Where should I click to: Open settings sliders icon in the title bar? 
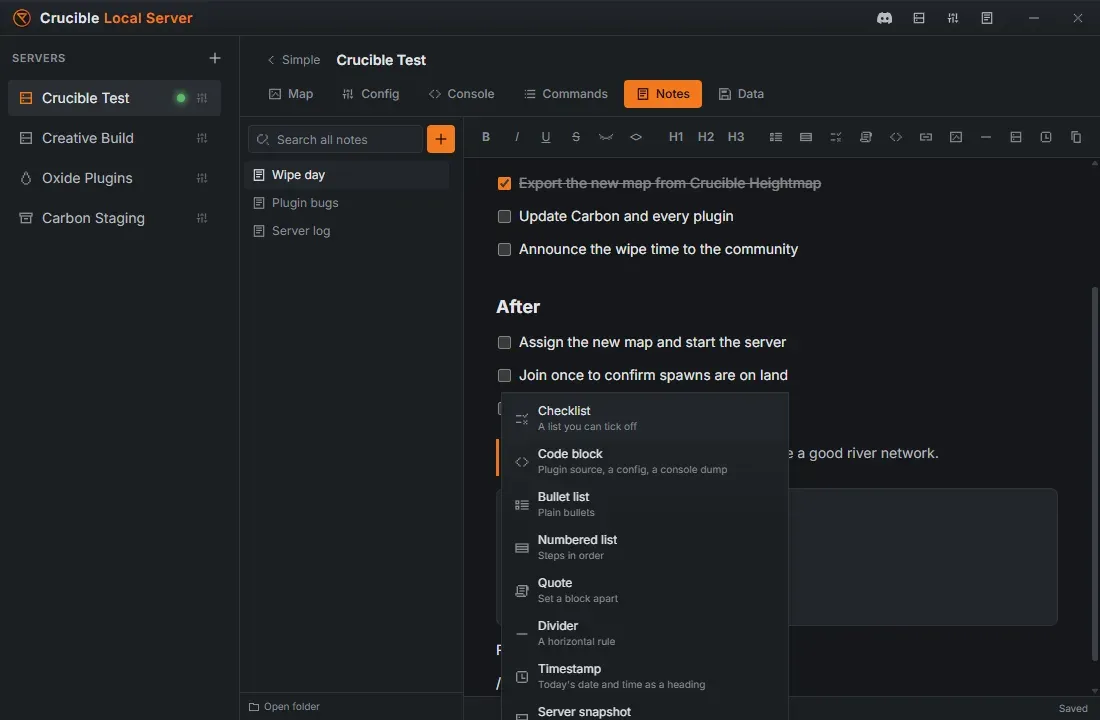click(x=953, y=18)
